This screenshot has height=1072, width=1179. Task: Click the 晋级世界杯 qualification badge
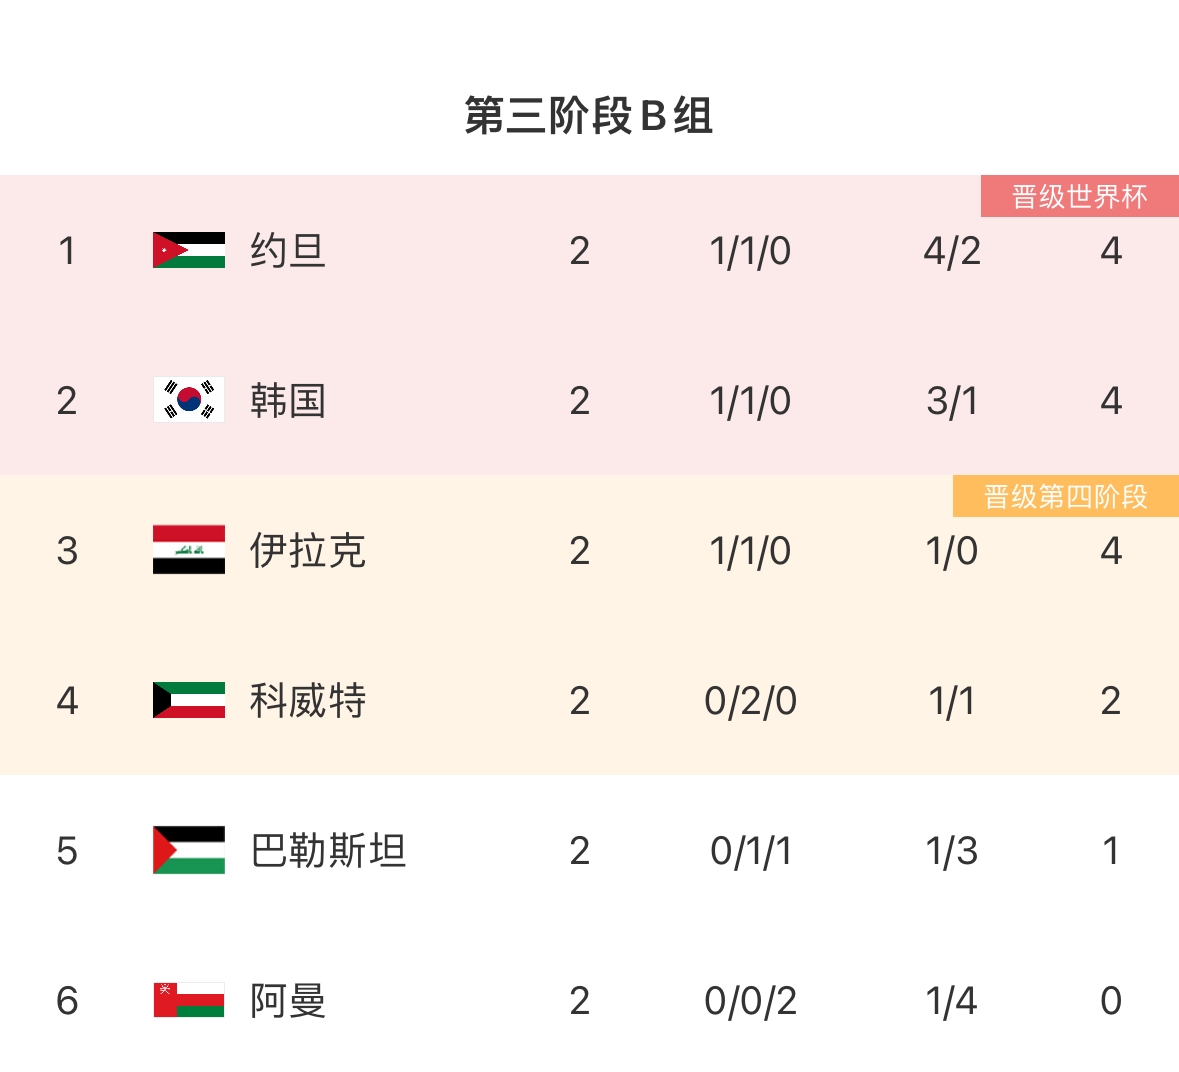point(1079,196)
